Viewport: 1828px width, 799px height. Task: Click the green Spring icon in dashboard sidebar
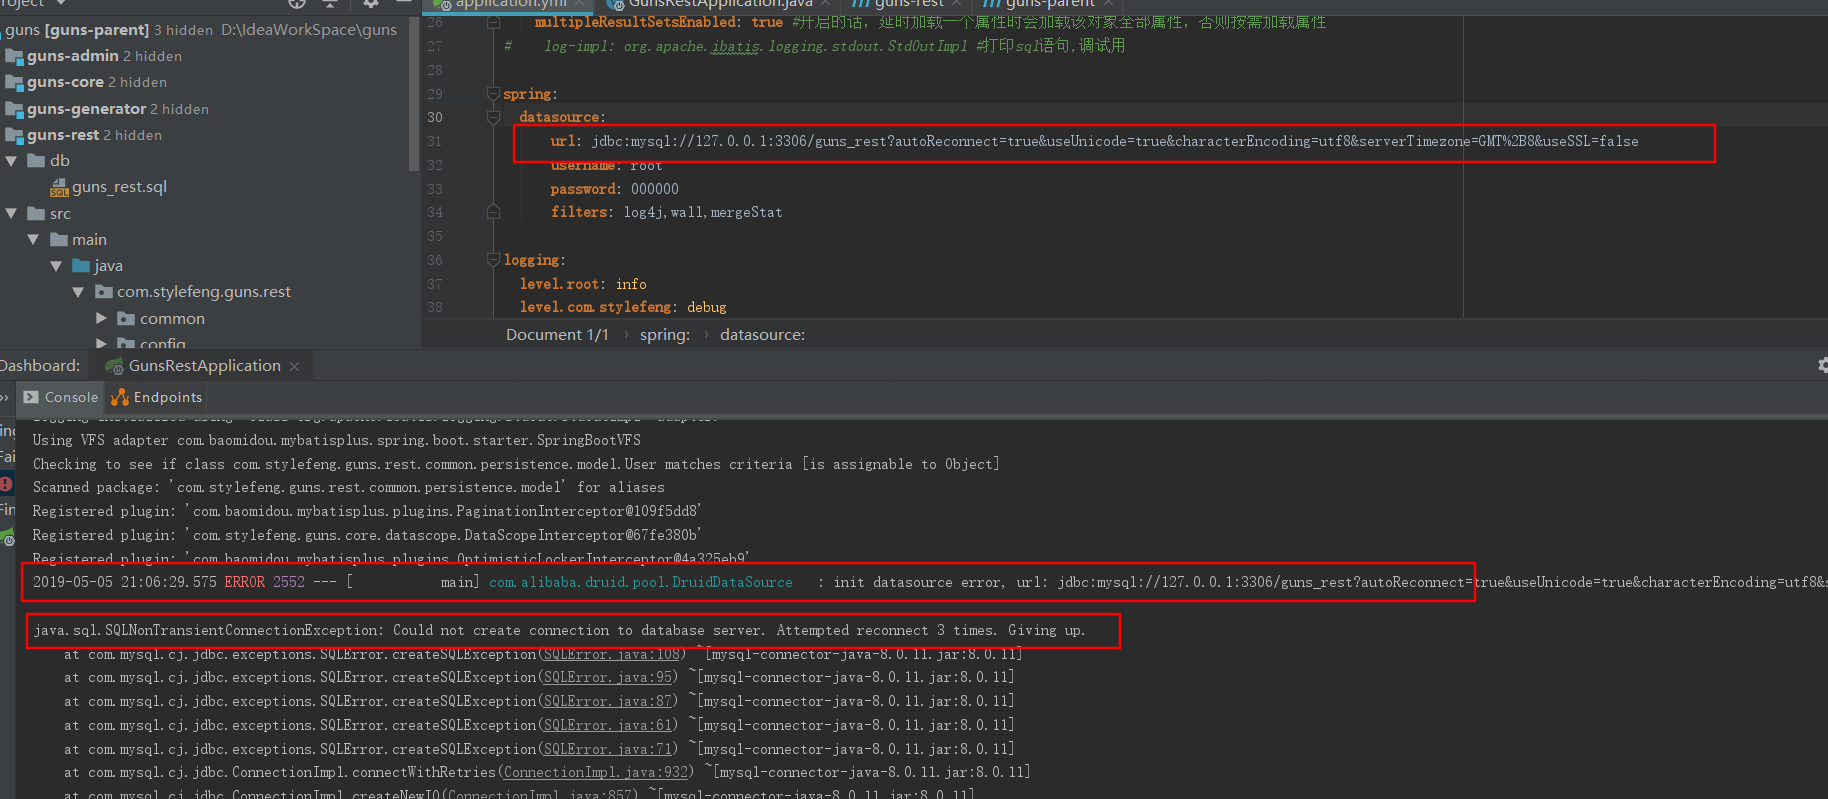[x=7, y=537]
